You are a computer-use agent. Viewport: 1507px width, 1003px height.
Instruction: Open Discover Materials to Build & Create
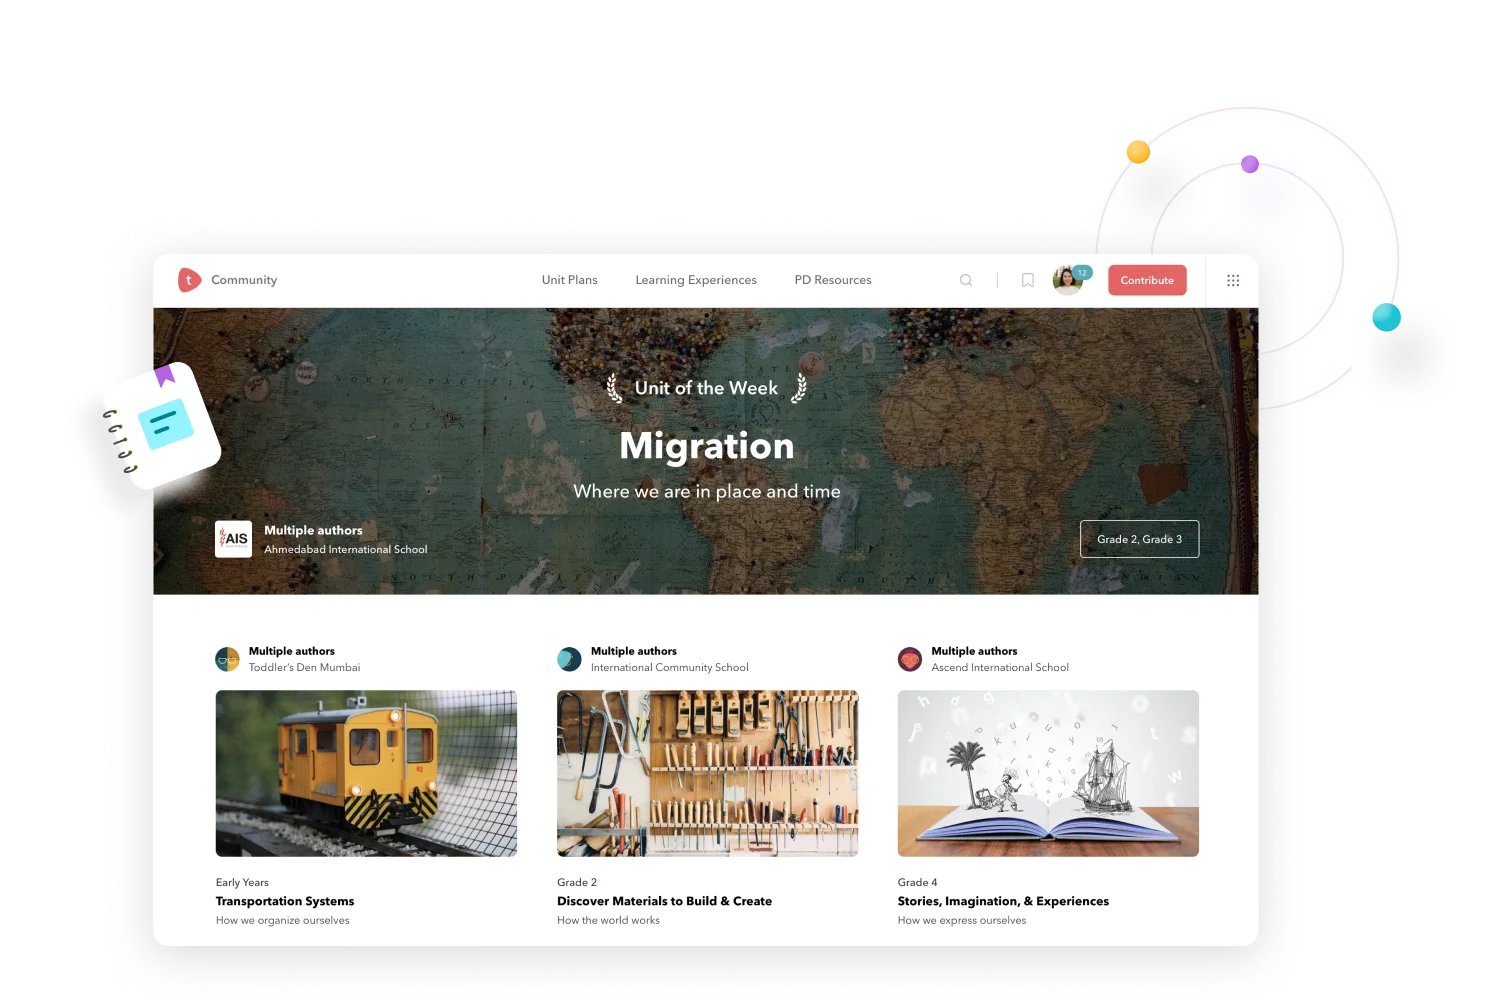coord(664,901)
